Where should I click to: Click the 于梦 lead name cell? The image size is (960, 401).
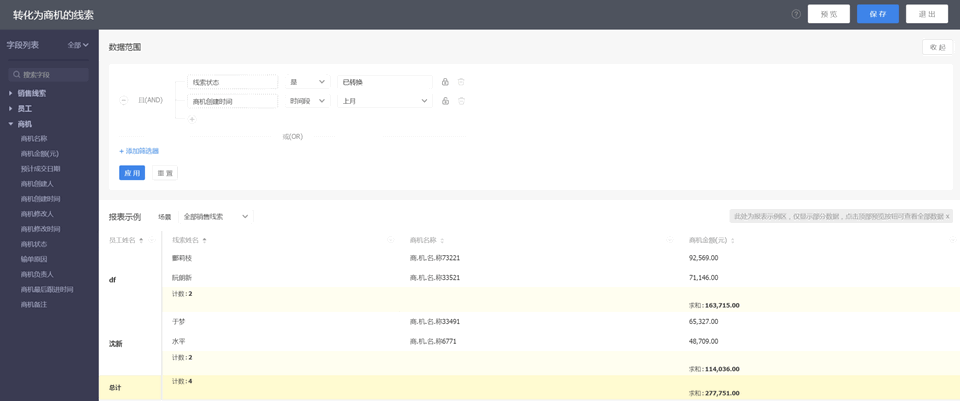point(179,321)
